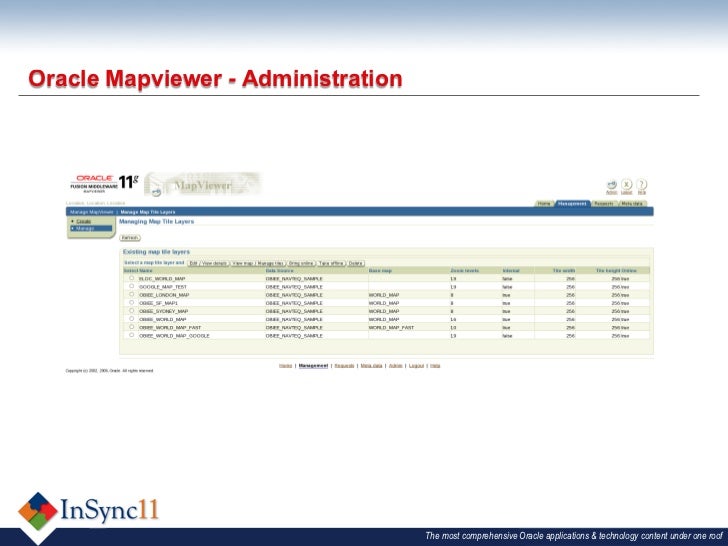Screen dimensions: 728x546
Task: Click the MapViewer banner image
Action: click(x=203, y=184)
